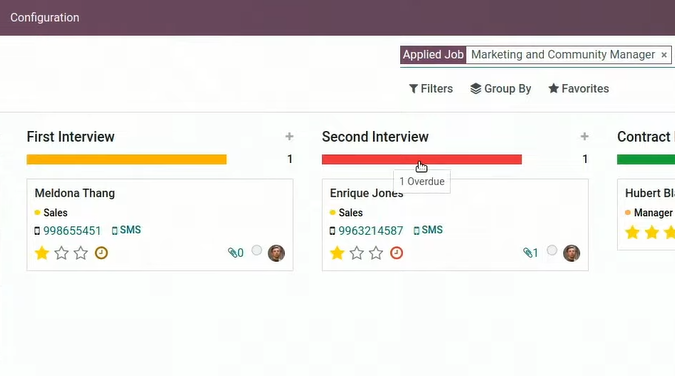Open the Filters dropdown

[x=430, y=89]
